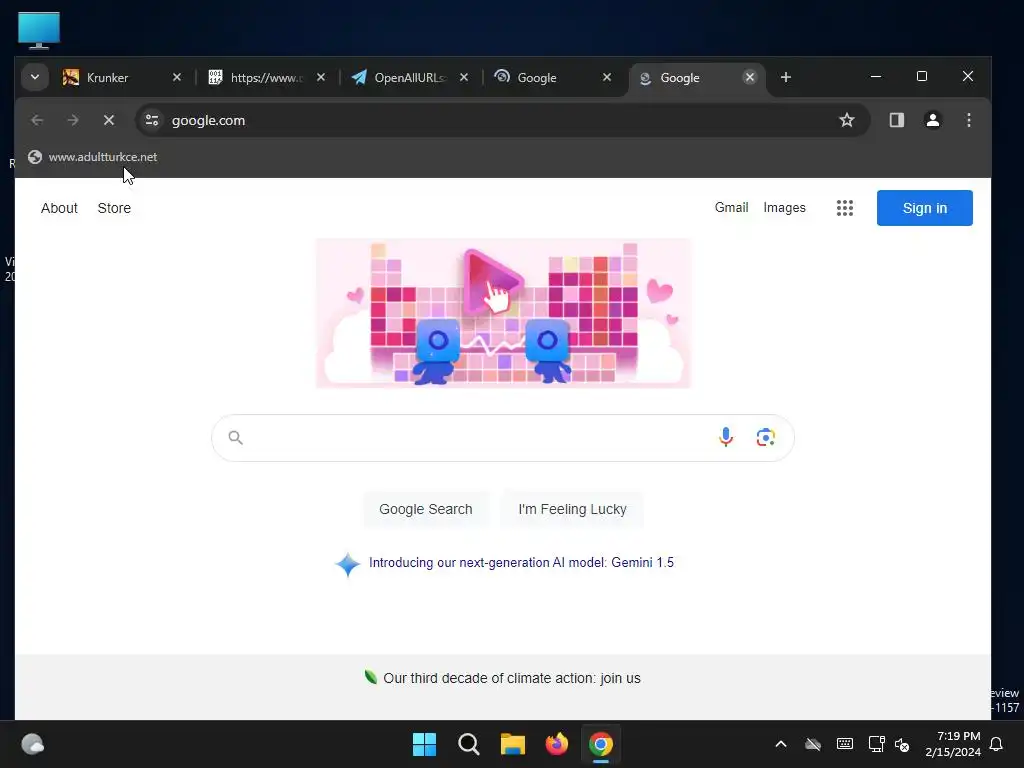Close the OpenAllURLs tab
1024x768 pixels.
pos(464,78)
